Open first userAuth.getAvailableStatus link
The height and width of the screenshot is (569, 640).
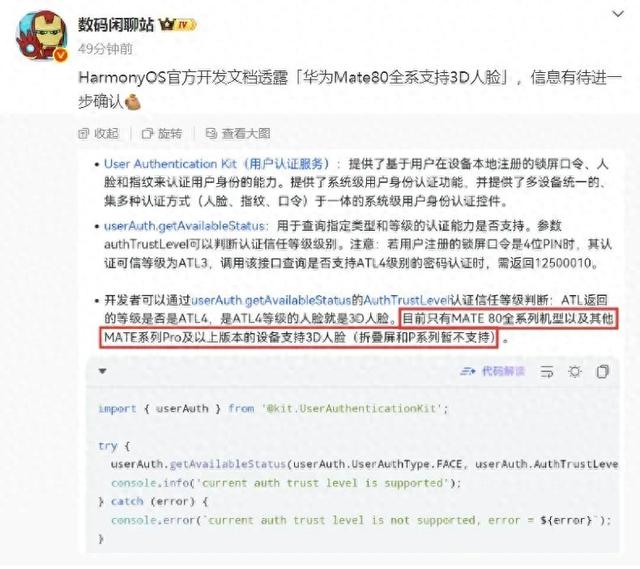(184, 226)
